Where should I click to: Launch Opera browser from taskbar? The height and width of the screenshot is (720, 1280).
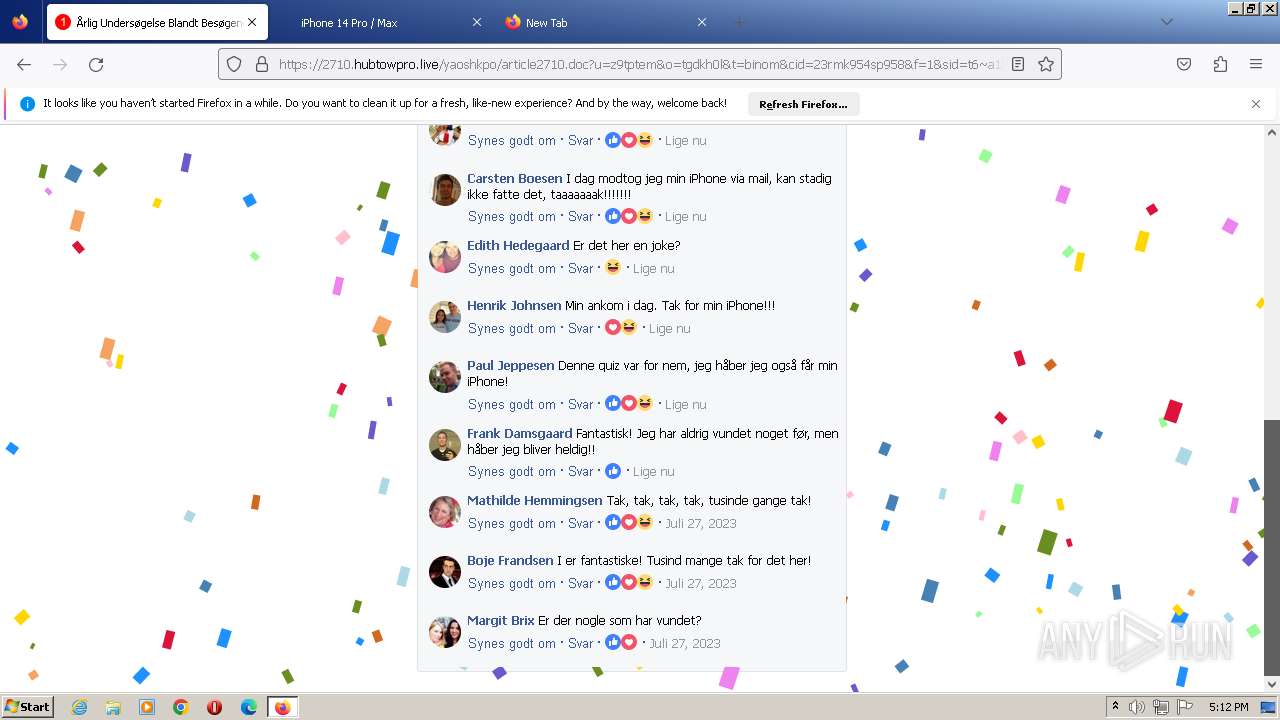click(215, 707)
